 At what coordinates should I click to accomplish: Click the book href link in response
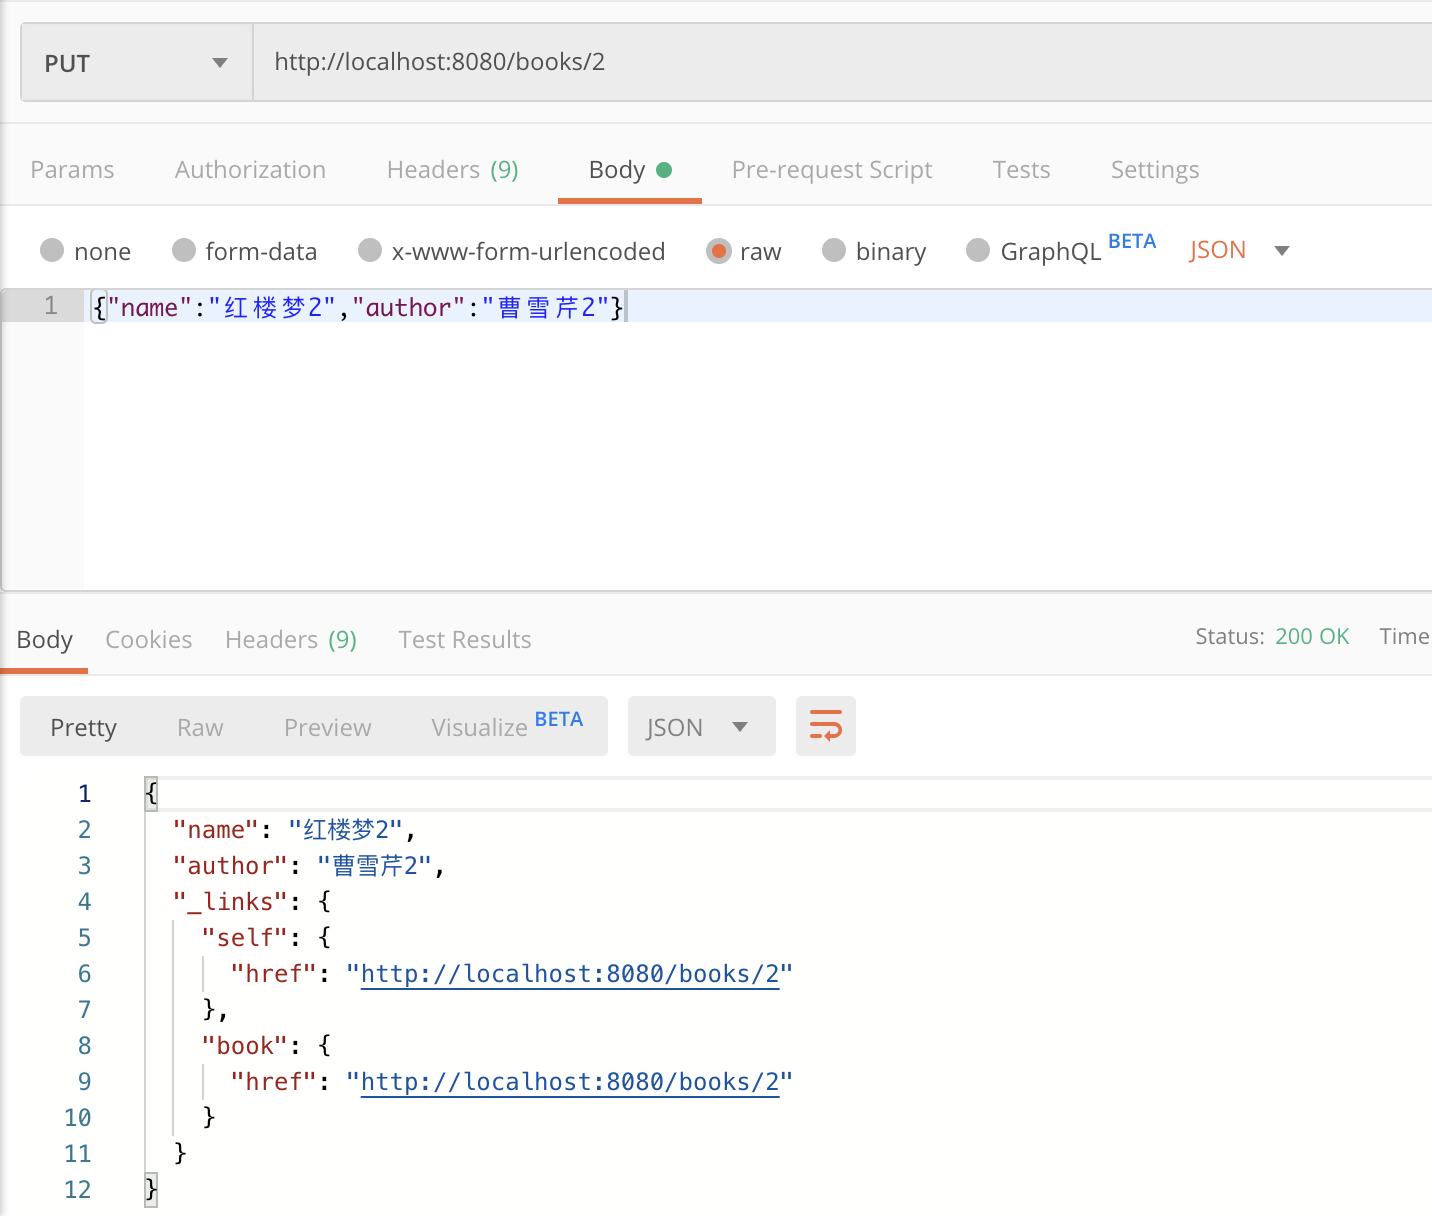tap(570, 1081)
